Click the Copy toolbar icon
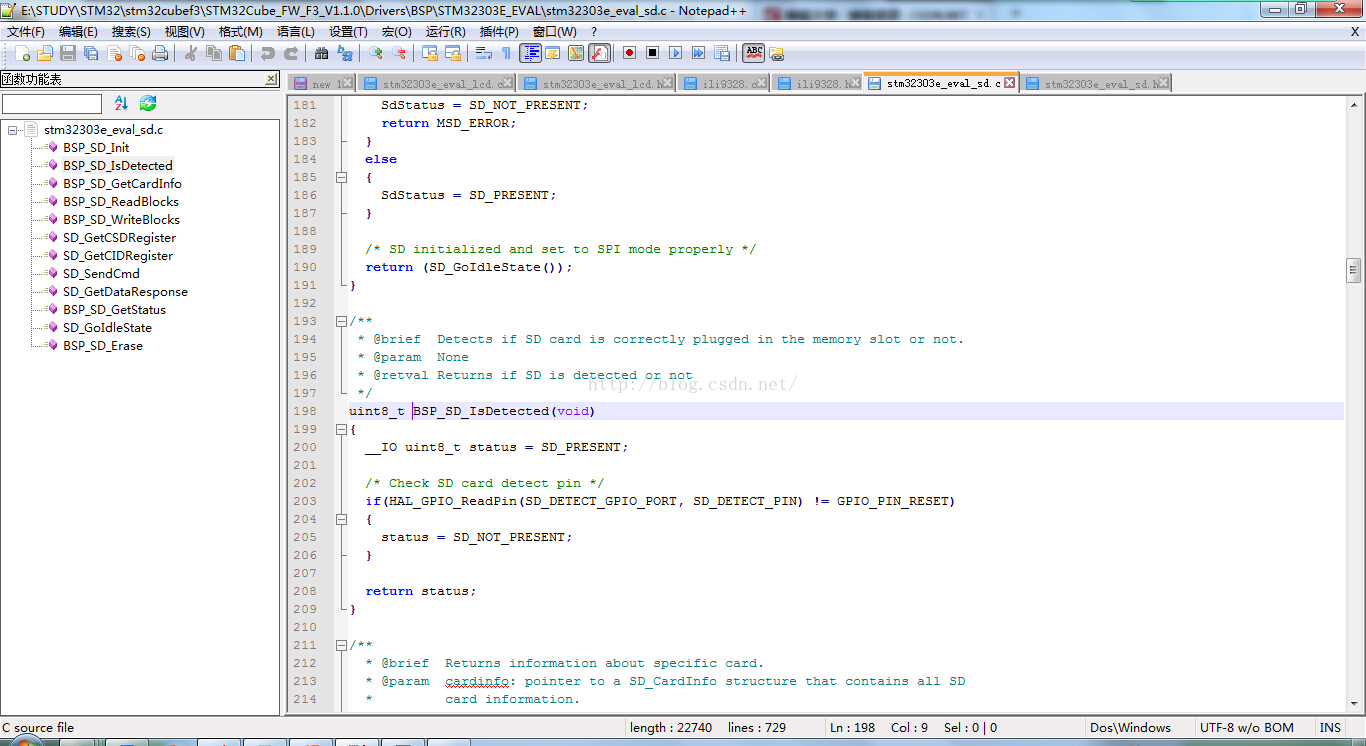This screenshot has width=1366, height=746. coord(213,53)
